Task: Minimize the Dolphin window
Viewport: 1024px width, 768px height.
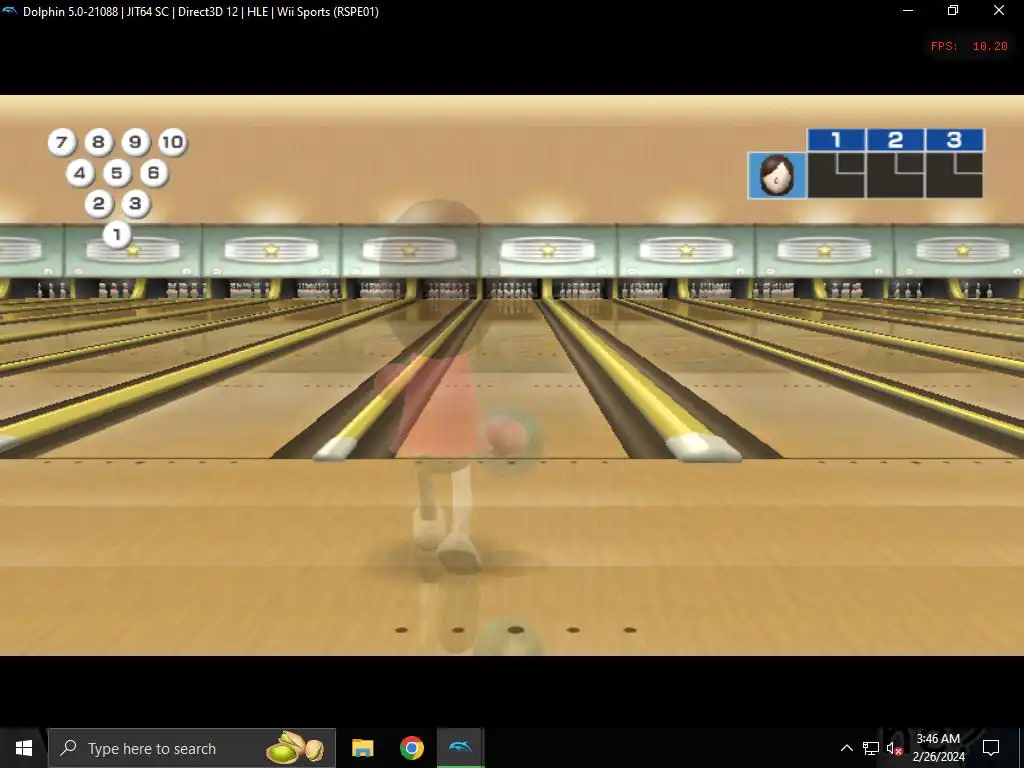Action: coord(908,10)
